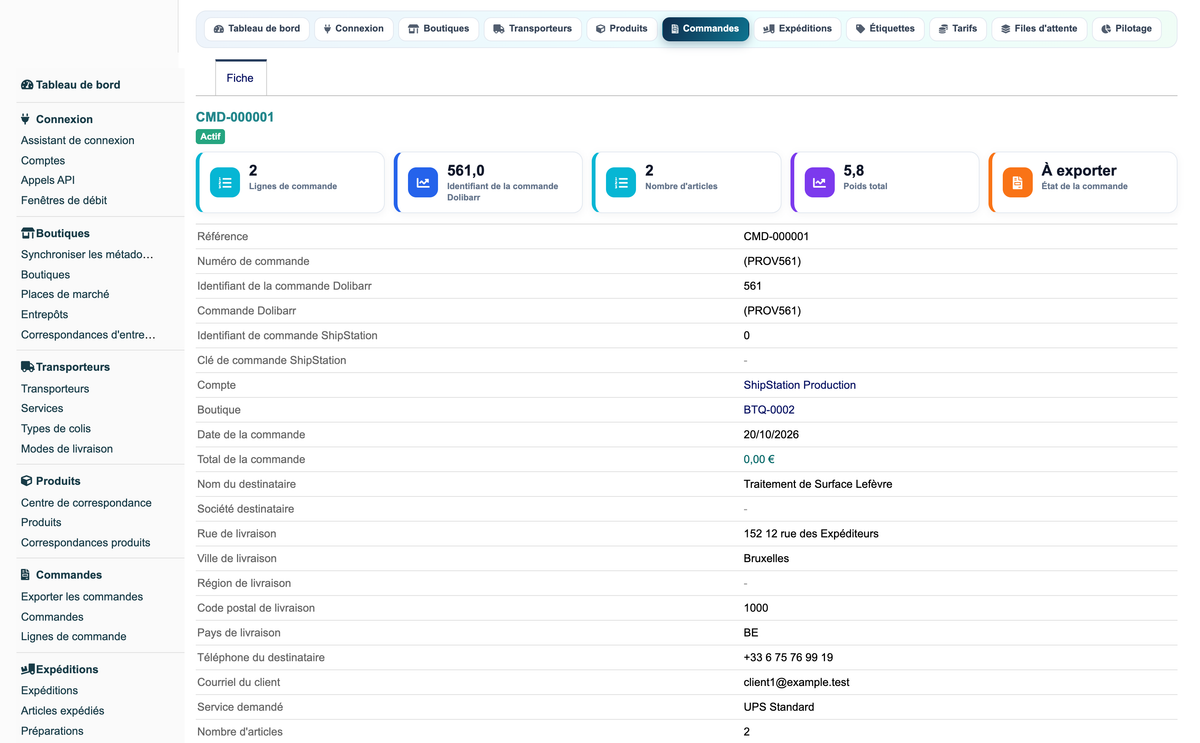Screen dimensions: 1200x743
Task: Click the UPS Standard service value
Action: tap(779, 707)
